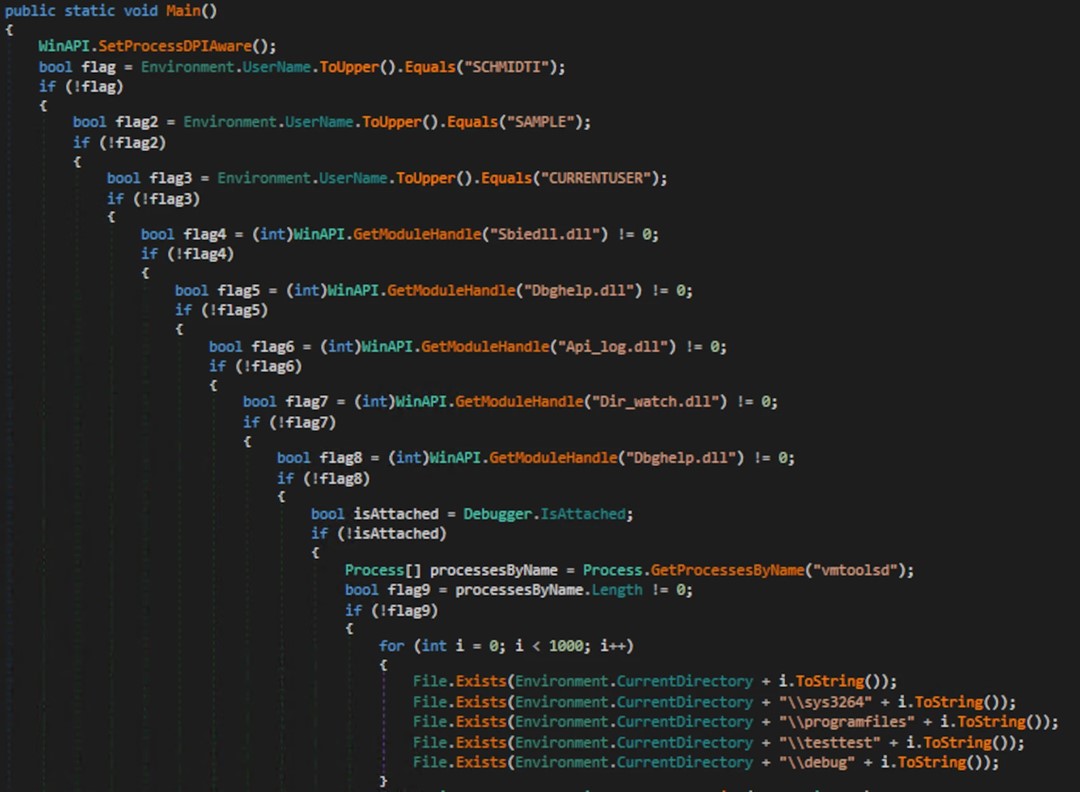Click the "Main" method name in signature
1080x792 pixels.
pos(183,10)
